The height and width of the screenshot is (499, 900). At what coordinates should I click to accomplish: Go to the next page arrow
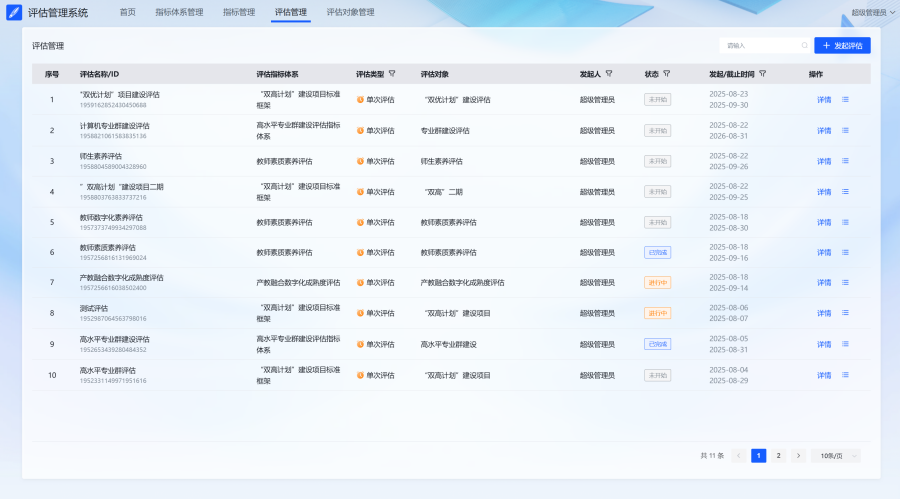[798, 456]
